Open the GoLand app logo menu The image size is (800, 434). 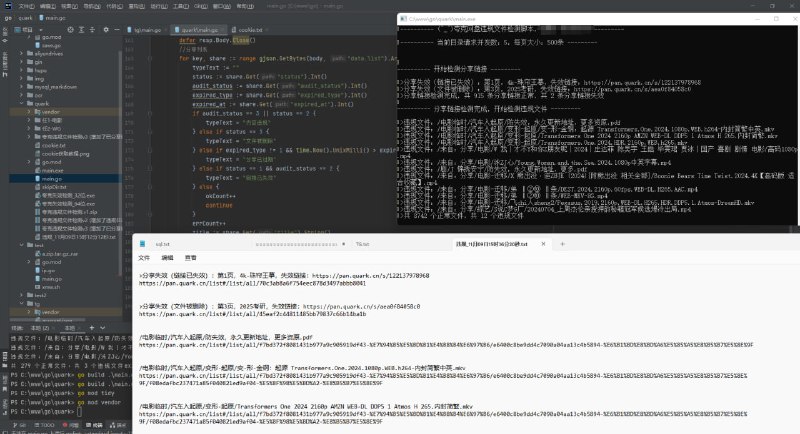pos(7,6)
